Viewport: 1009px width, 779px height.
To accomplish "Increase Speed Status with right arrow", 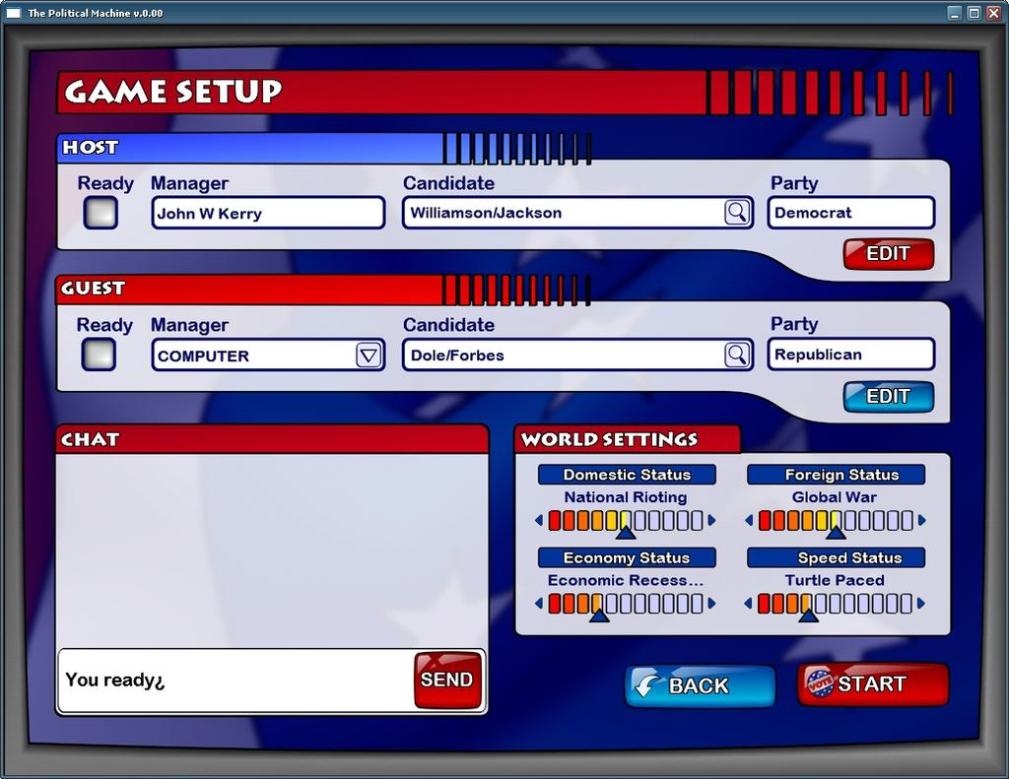I will tap(922, 603).
